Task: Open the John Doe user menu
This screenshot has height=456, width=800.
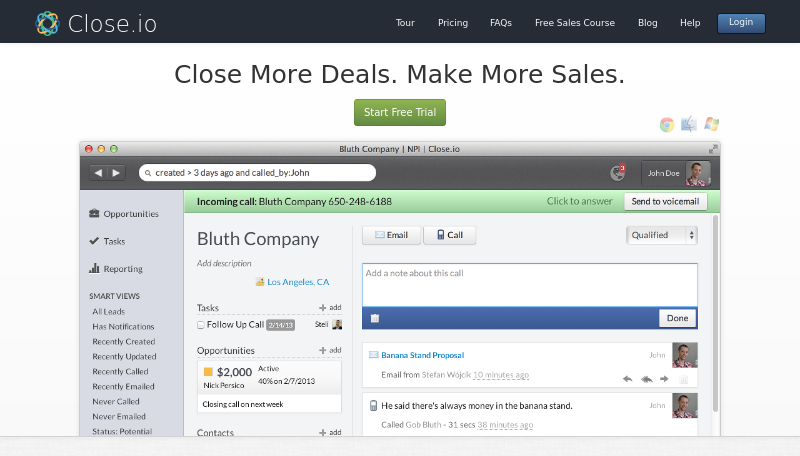Action: tap(677, 173)
